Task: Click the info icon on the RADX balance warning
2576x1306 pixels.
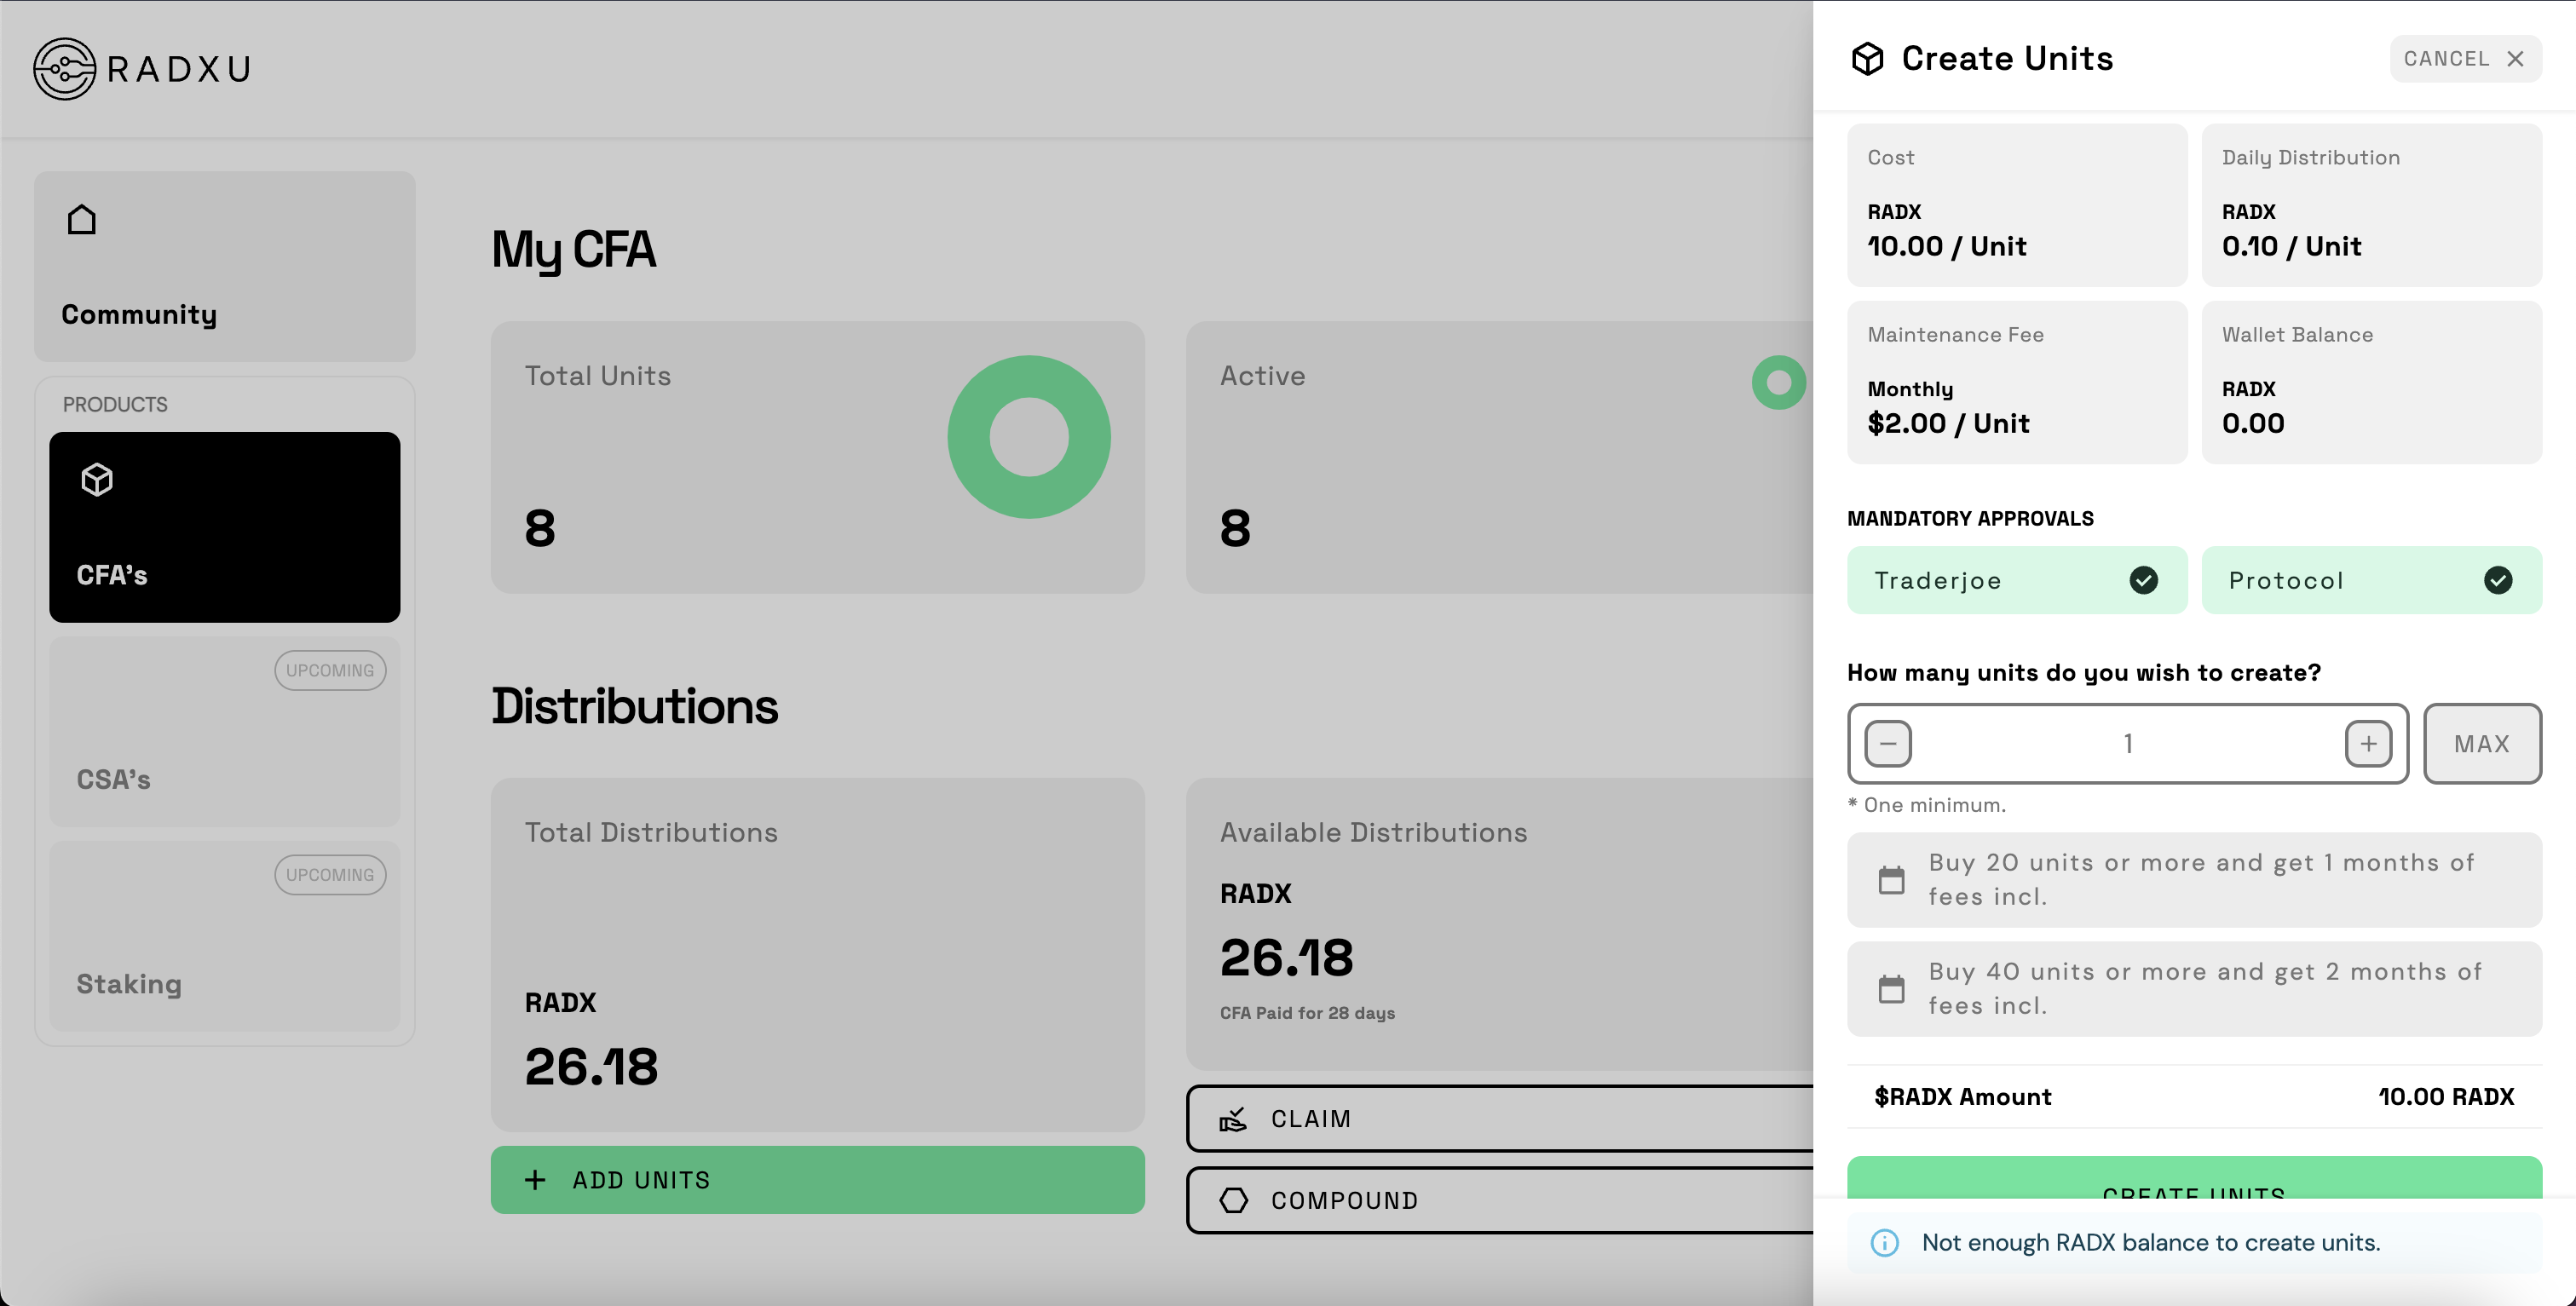Action: point(1885,1242)
